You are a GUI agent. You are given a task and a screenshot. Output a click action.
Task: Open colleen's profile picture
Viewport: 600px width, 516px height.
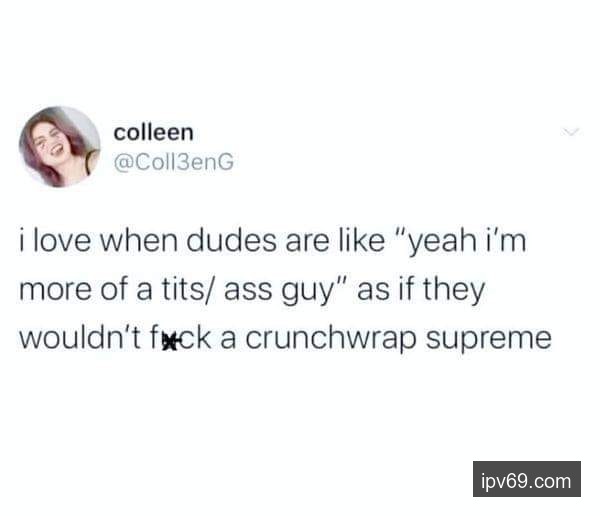[x=60, y=147]
